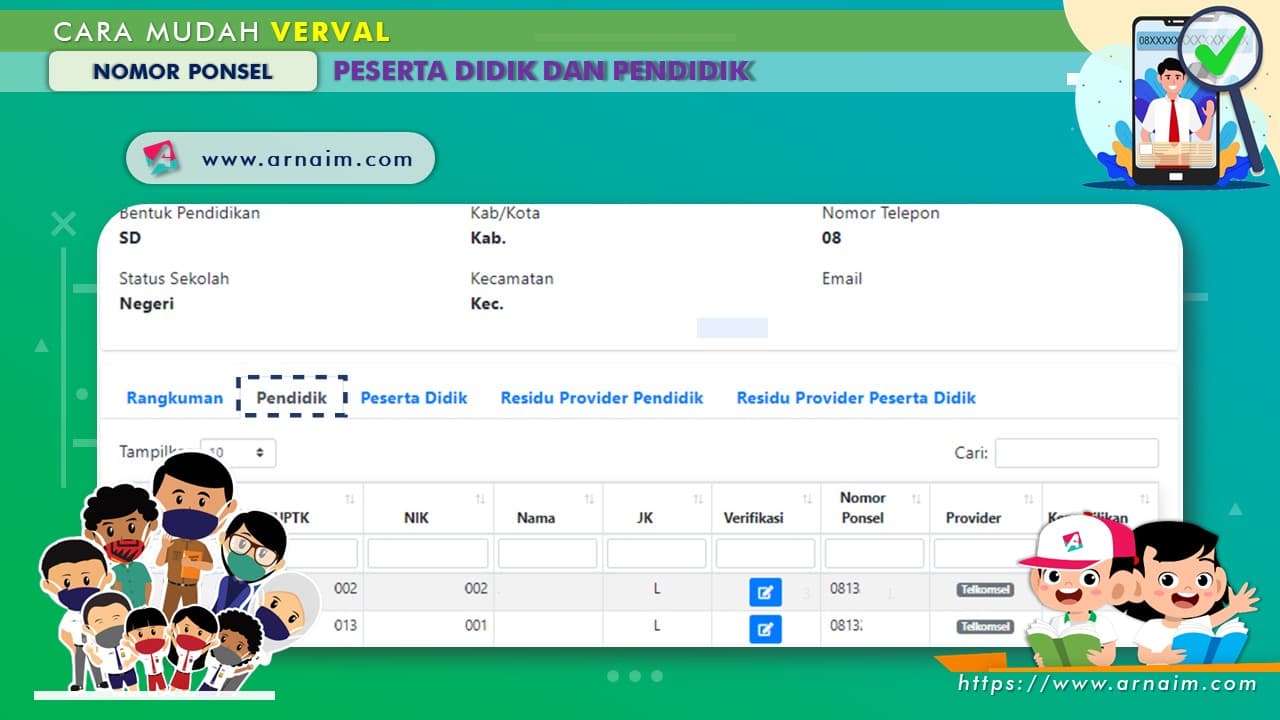Sort table by NIK sort arrows
The width and height of the screenshot is (1280, 720).
(x=480, y=498)
